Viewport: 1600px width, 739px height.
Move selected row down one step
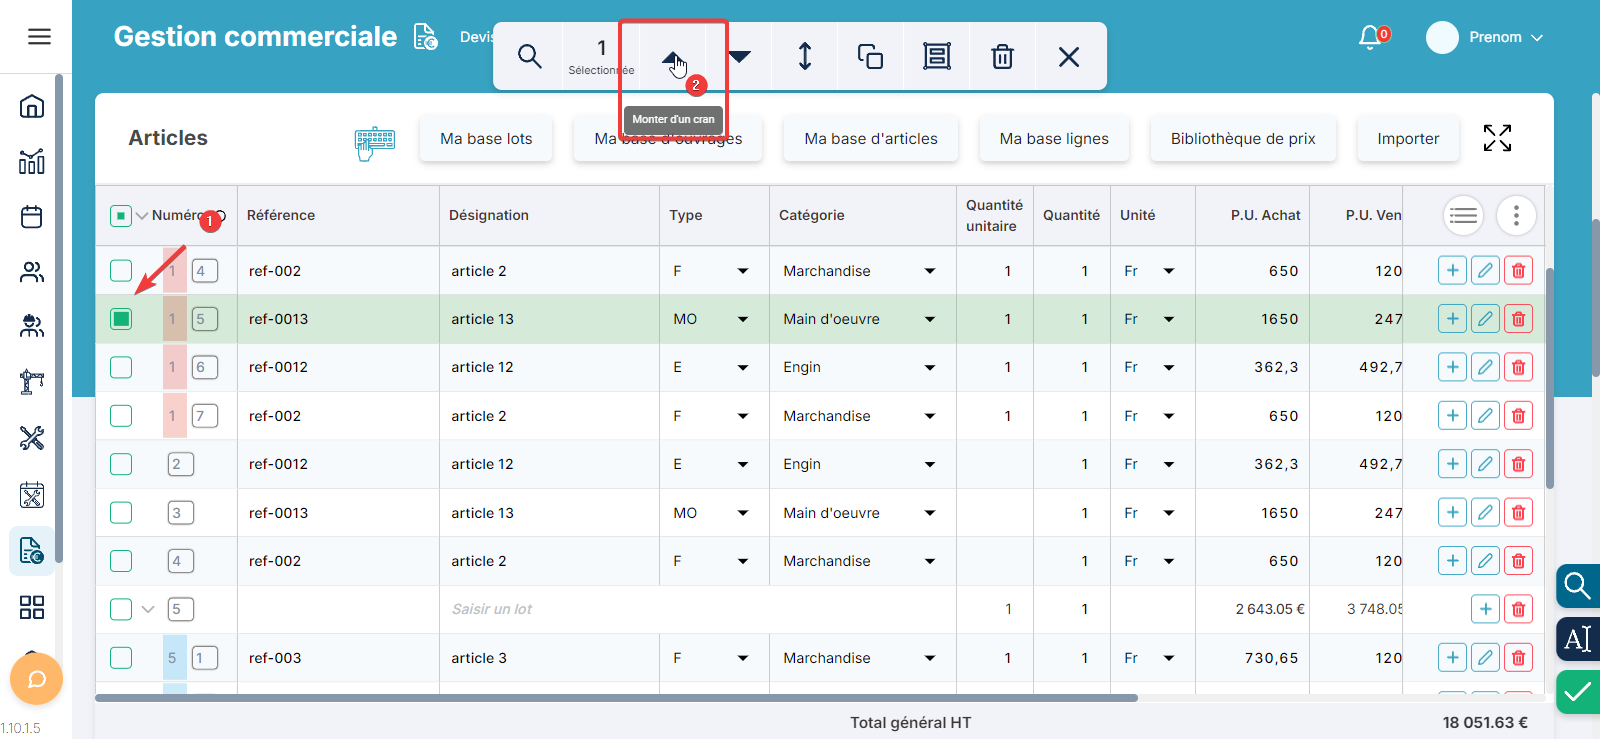(x=740, y=57)
